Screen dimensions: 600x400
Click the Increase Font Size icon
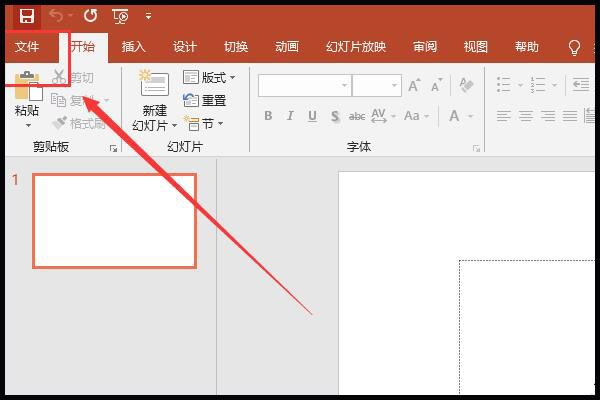click(x=415, y=86)
